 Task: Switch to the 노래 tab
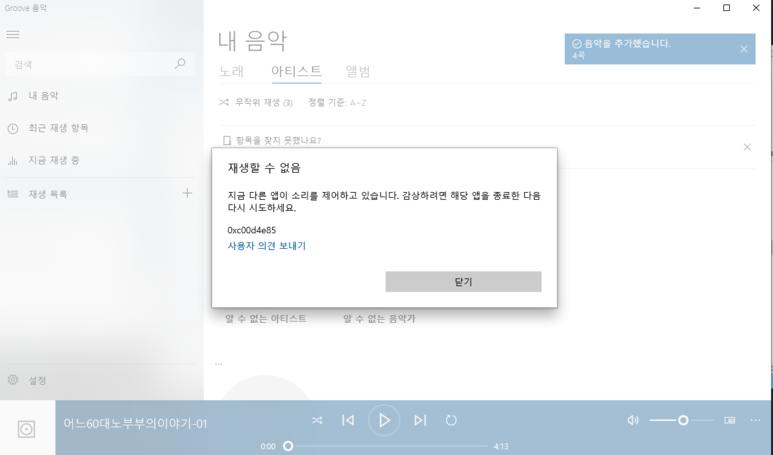(x=231, y=71)
